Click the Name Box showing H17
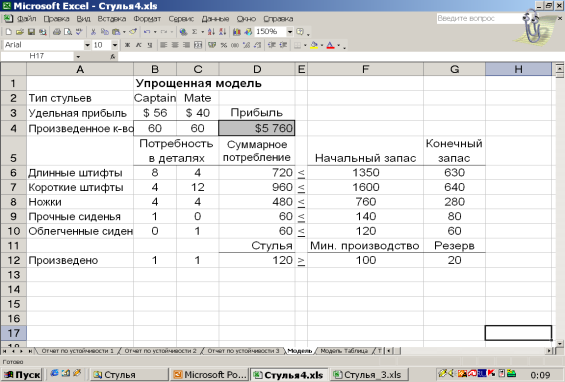This screenshot has width=565, height=382. click(37, 56)
